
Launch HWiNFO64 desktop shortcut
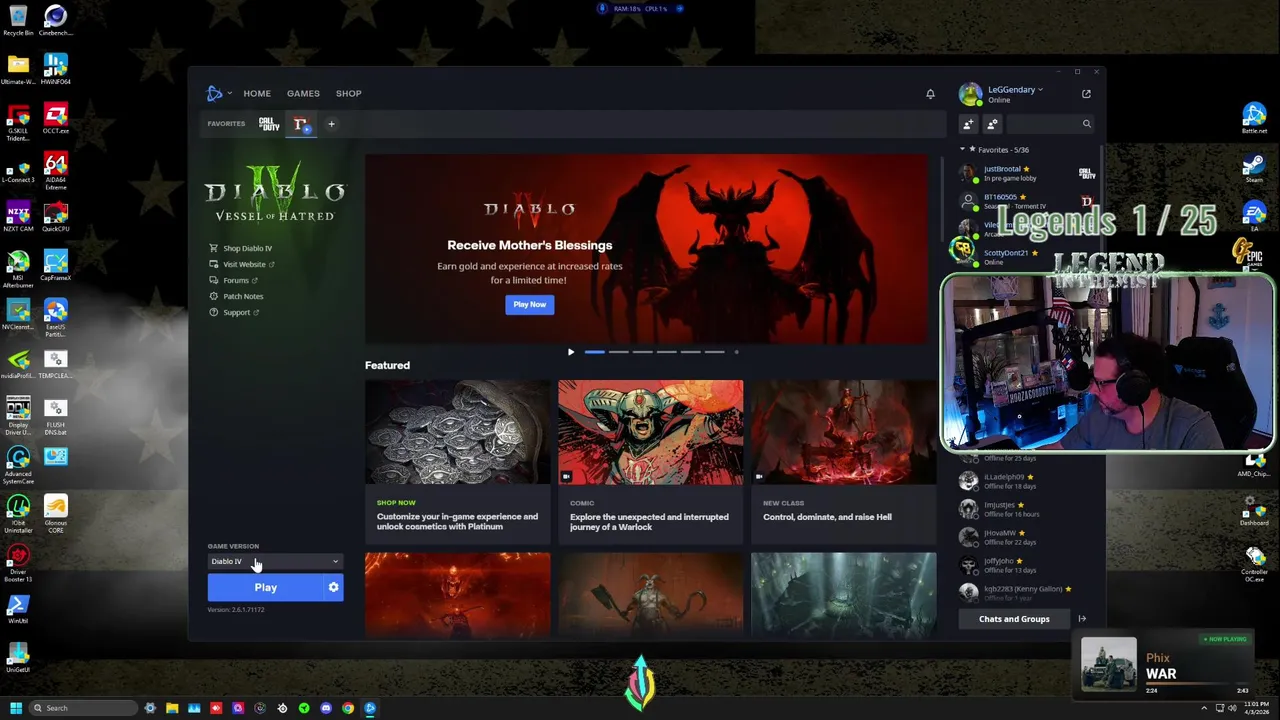[55, 68]
